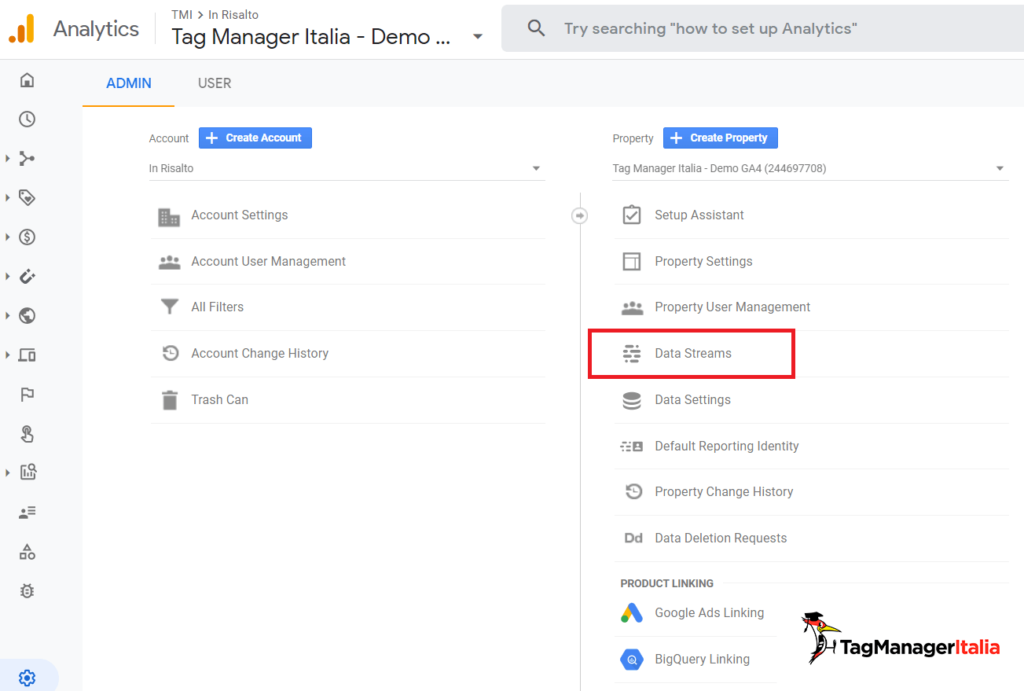The image size is (1024, 691).
Task: Click the All Filters funnel icon
Action: [x=169, y=306]
